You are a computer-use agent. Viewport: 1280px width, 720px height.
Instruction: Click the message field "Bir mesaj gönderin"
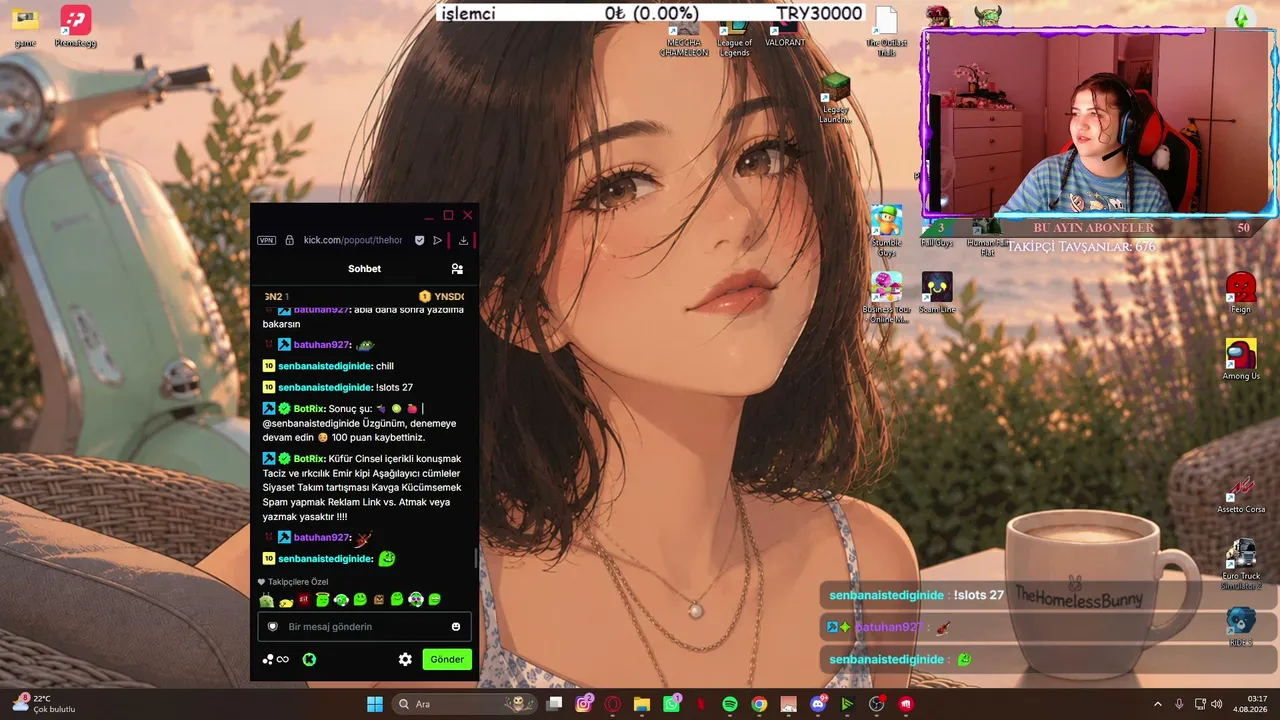(364, 627)
